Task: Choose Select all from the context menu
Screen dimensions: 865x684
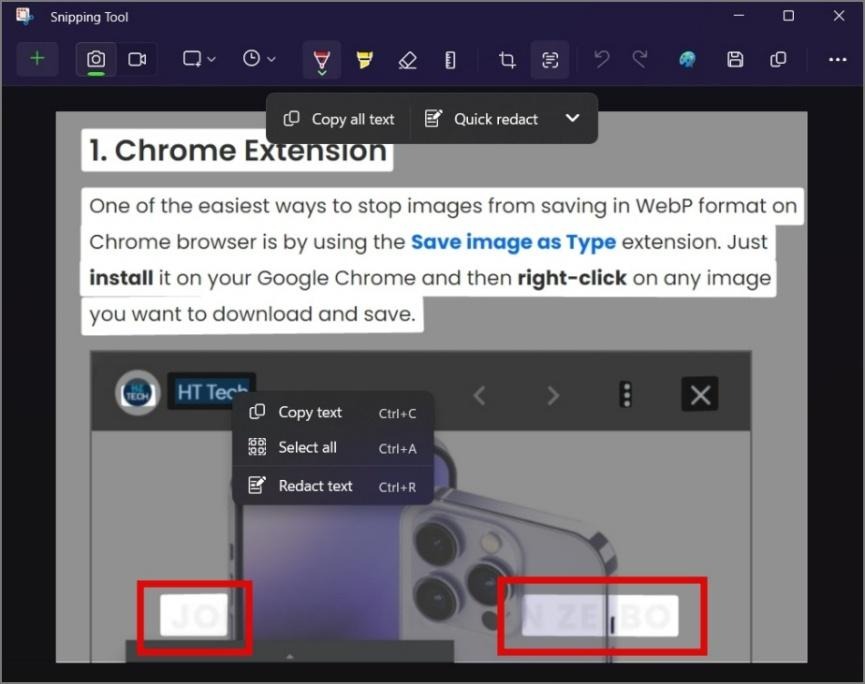Action: 333,447
